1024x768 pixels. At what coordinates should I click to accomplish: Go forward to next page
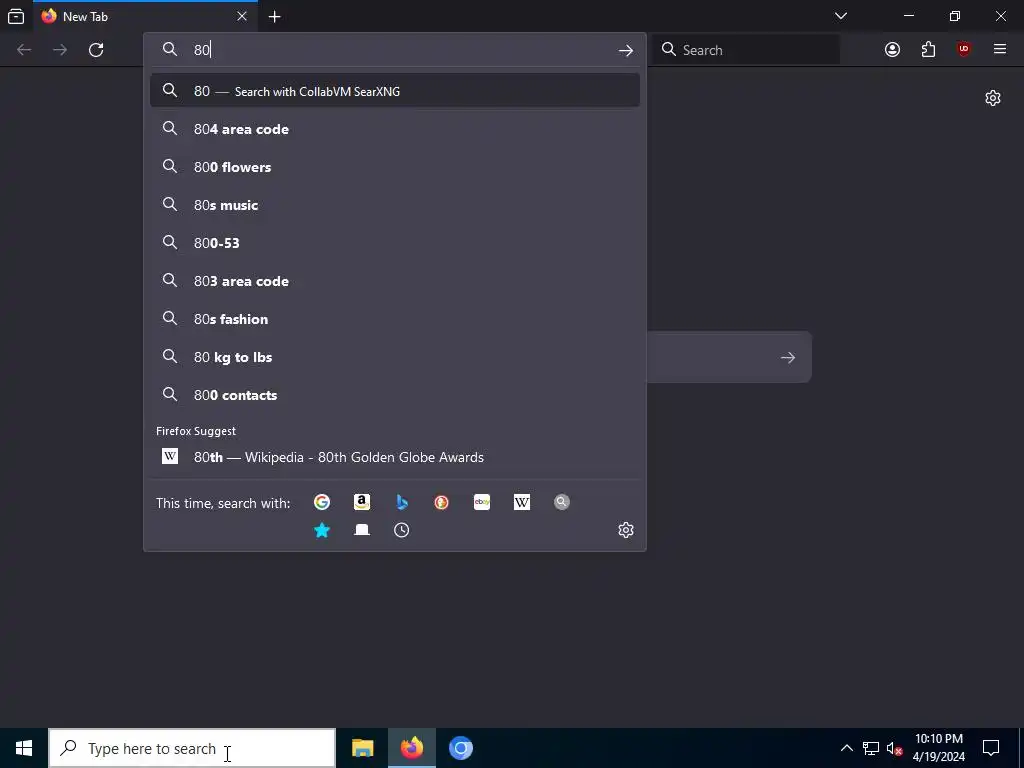60,50
